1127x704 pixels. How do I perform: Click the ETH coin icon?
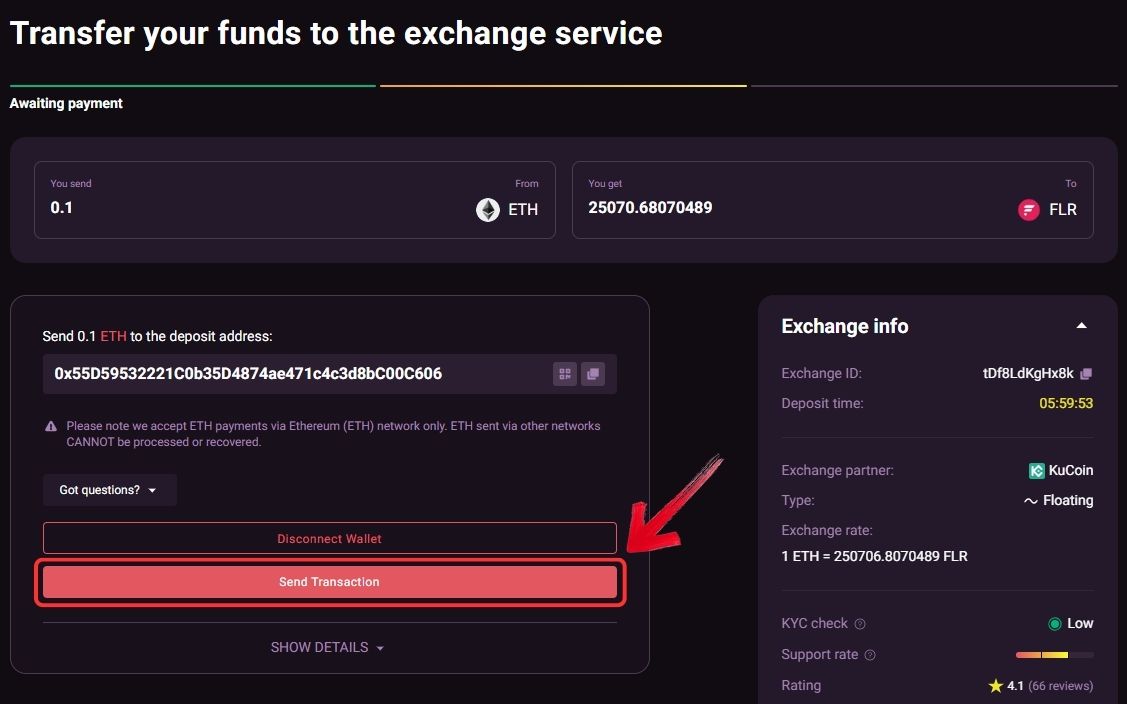pyautogui.click(x=488, y=210)
